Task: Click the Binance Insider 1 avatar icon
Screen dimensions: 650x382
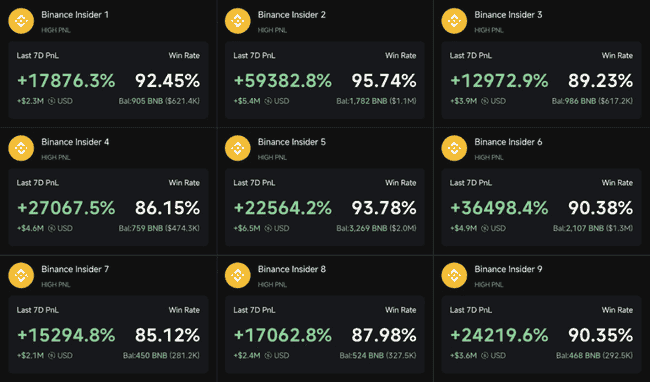Action: coord(21,21)
